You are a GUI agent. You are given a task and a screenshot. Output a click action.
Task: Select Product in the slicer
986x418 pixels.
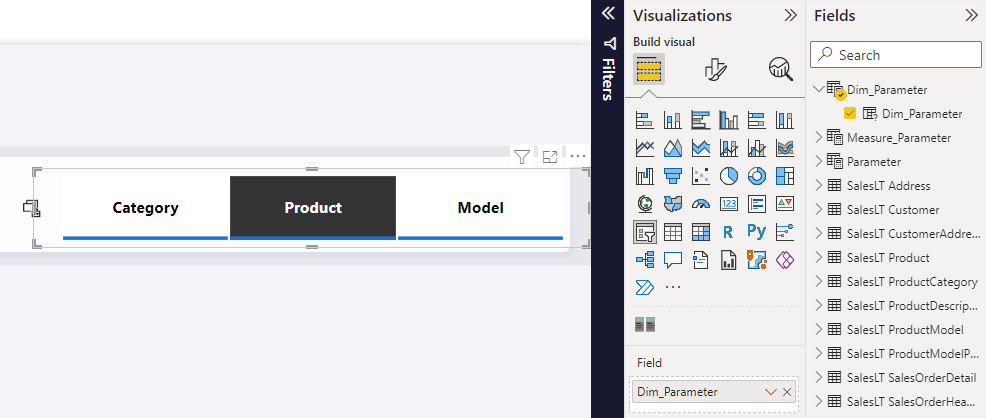pyautogui.click(x=313, y=208)
